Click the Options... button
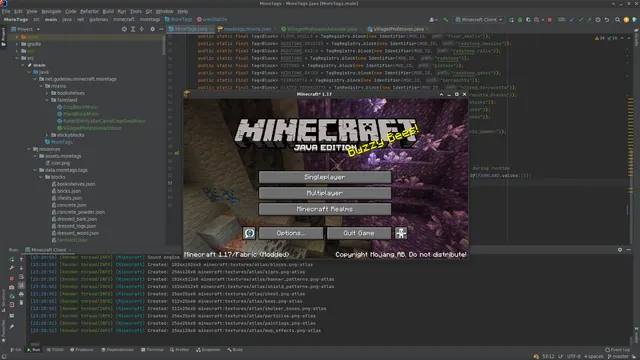Image resolution: width=640 pixels, height=360 pixels. pos(291,233)
